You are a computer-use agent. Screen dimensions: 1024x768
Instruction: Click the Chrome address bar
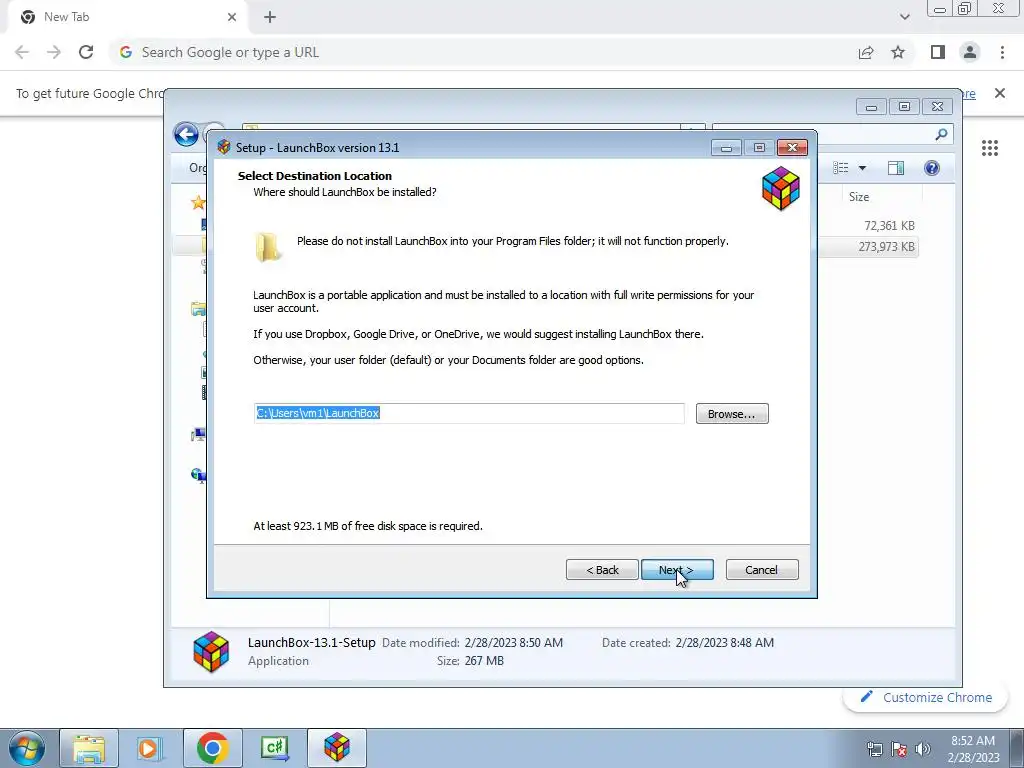[x=483, y=52]
